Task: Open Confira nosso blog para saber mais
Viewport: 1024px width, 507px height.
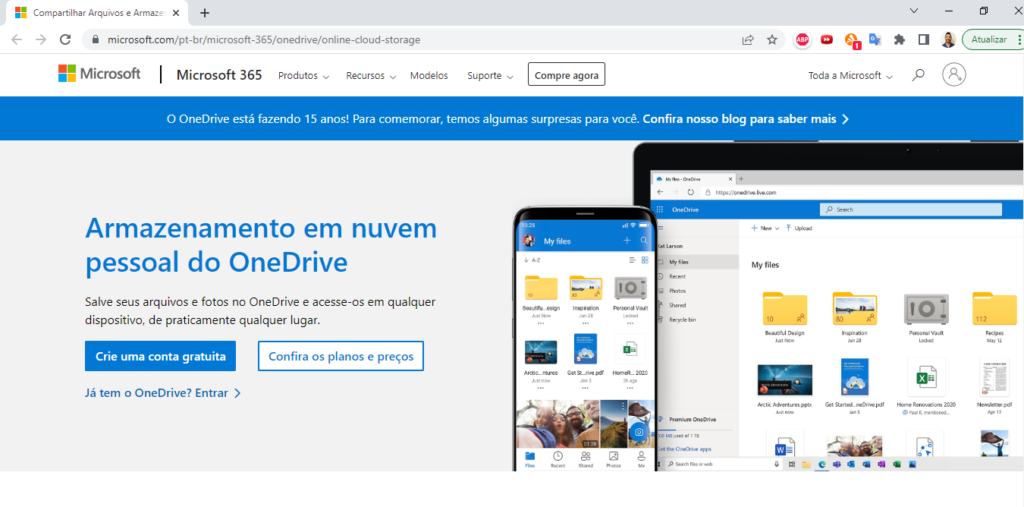Action: coord(746,119)
